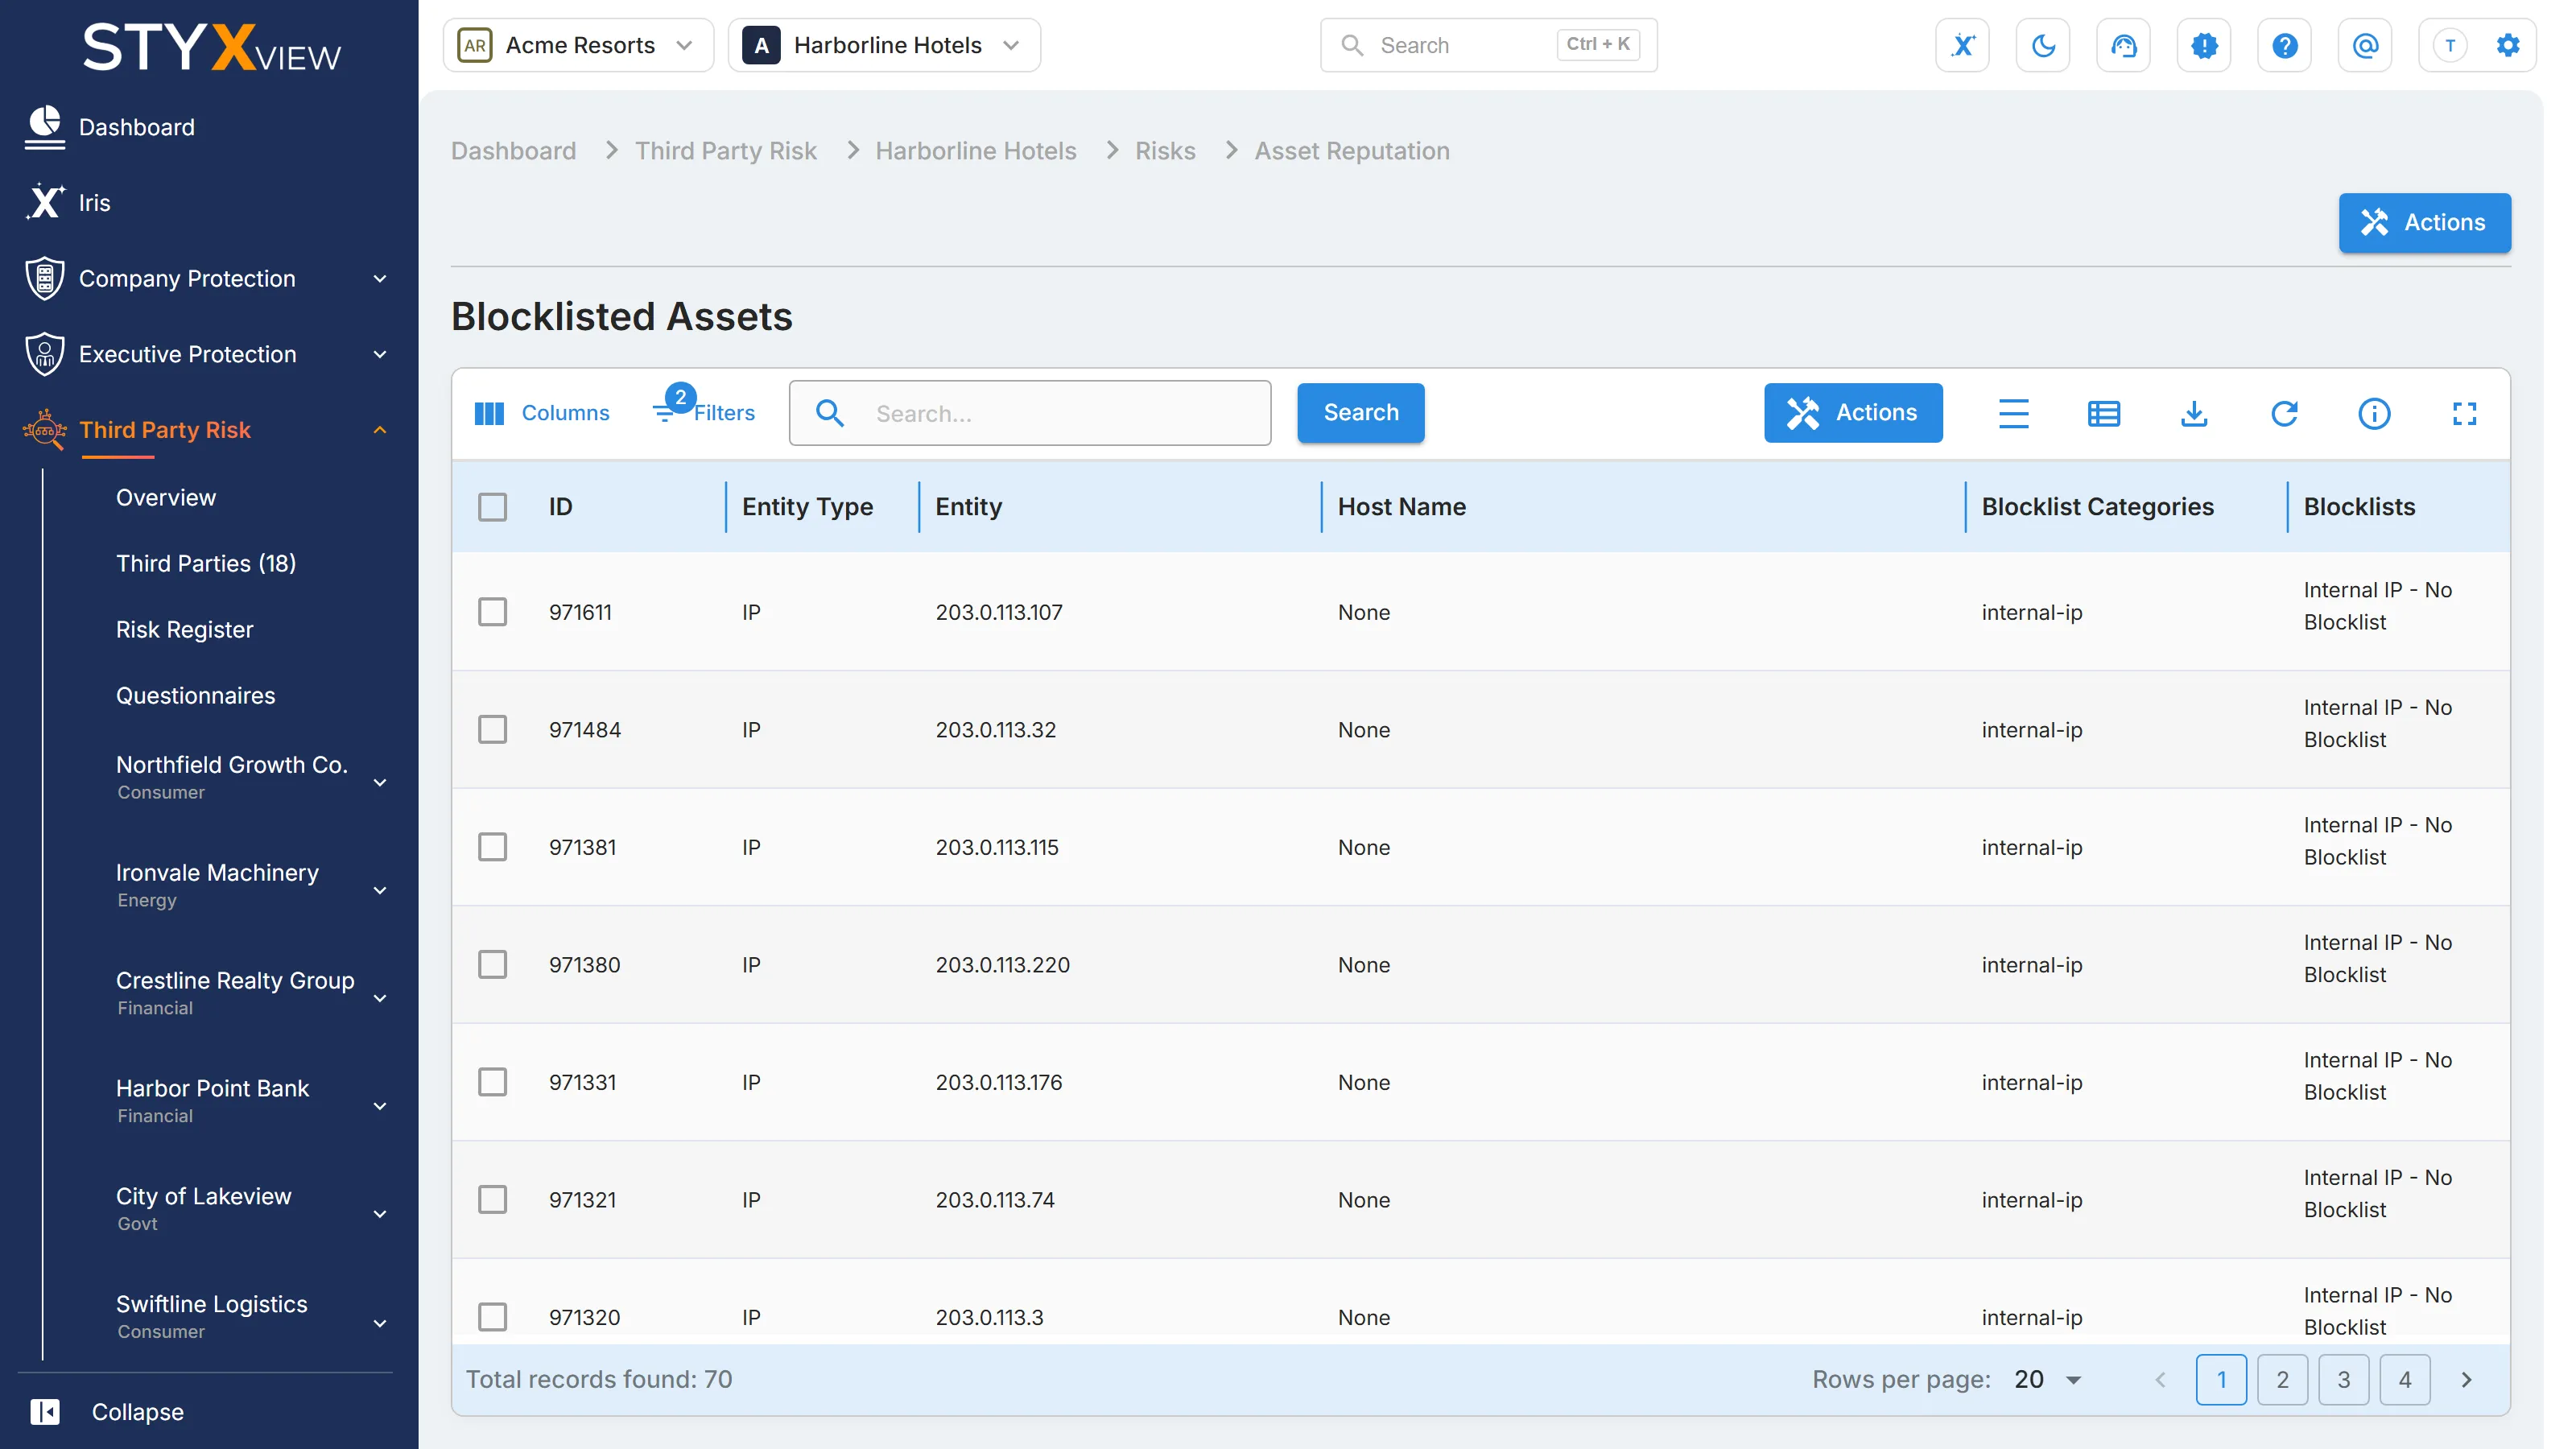Open Third Parties (18)
The height and width of the screenshot is (1449, 2576).
coord(206,563)
